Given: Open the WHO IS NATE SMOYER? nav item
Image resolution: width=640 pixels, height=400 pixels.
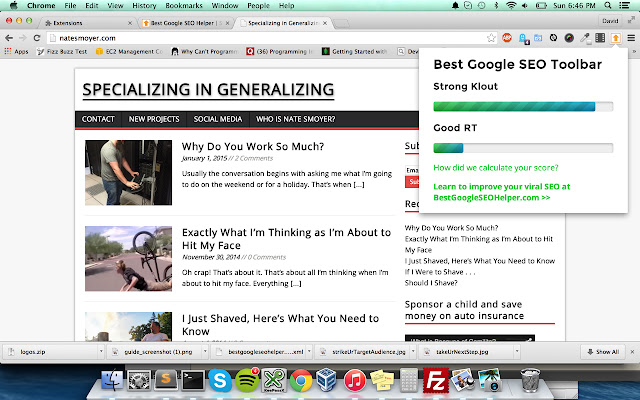Looking at the screenshot, I should tap(296, 119).
